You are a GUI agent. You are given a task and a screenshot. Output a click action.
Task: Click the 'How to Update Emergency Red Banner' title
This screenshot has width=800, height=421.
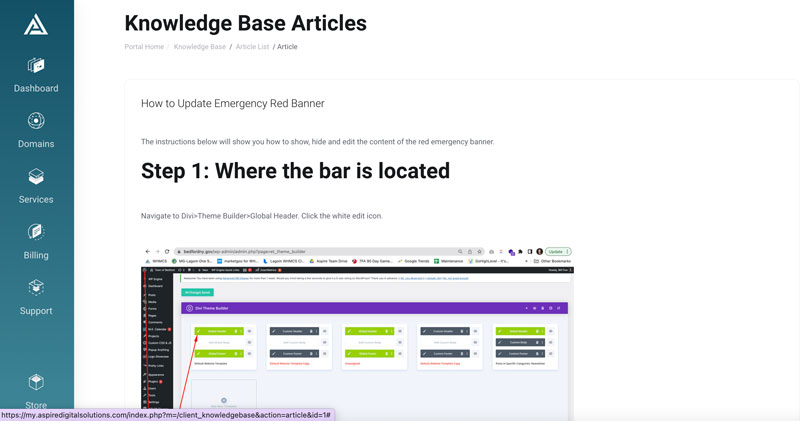click(232, 103)
